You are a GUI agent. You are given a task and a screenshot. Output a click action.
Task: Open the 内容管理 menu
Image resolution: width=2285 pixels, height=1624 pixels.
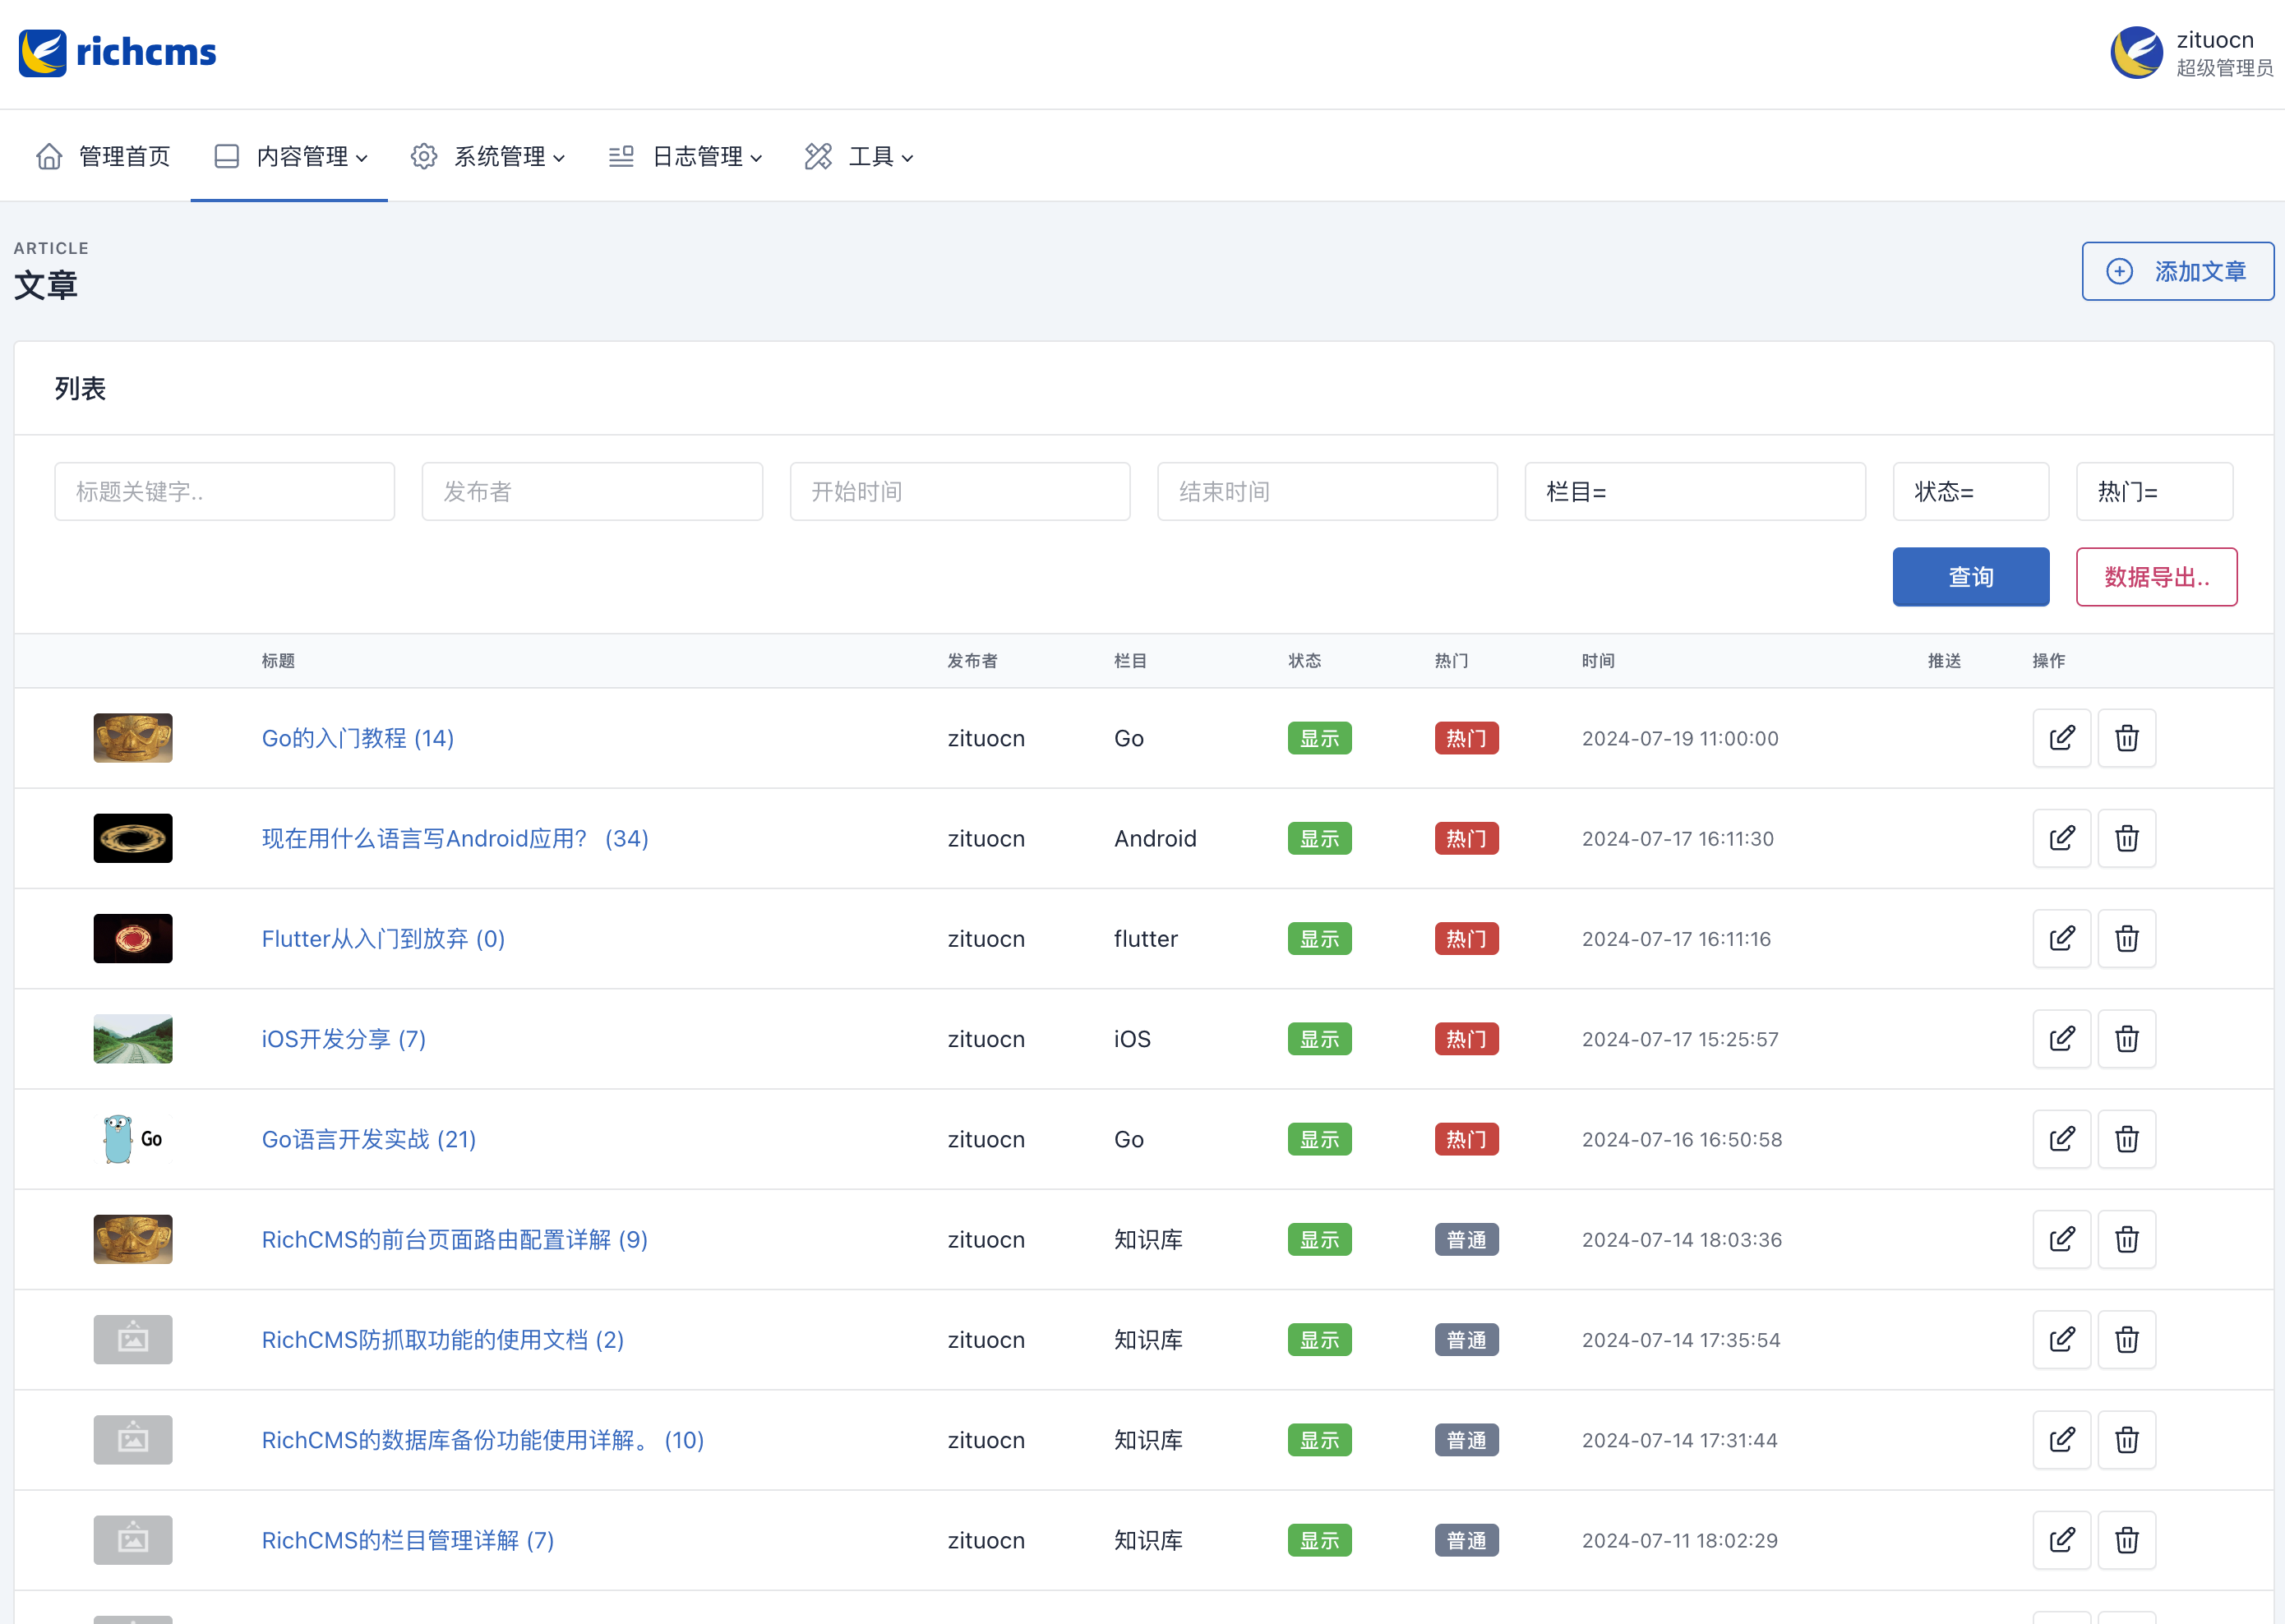point(290,157)
